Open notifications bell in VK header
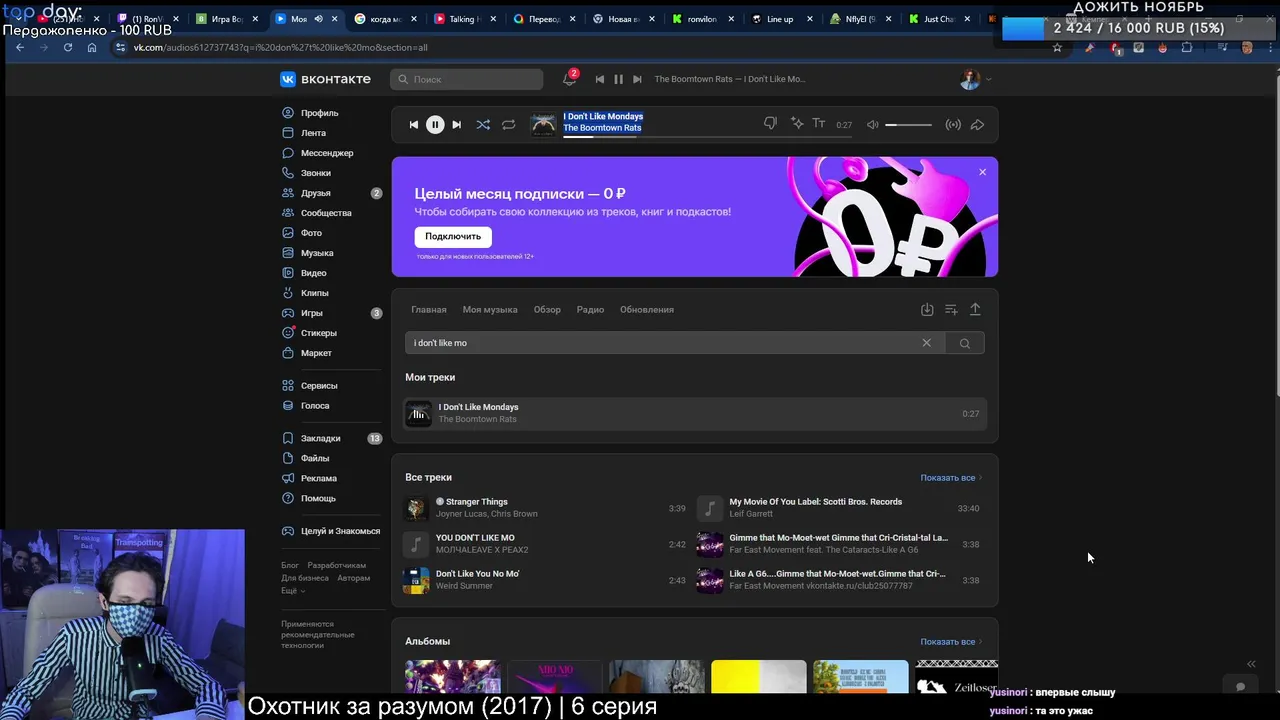 [569, 79]
